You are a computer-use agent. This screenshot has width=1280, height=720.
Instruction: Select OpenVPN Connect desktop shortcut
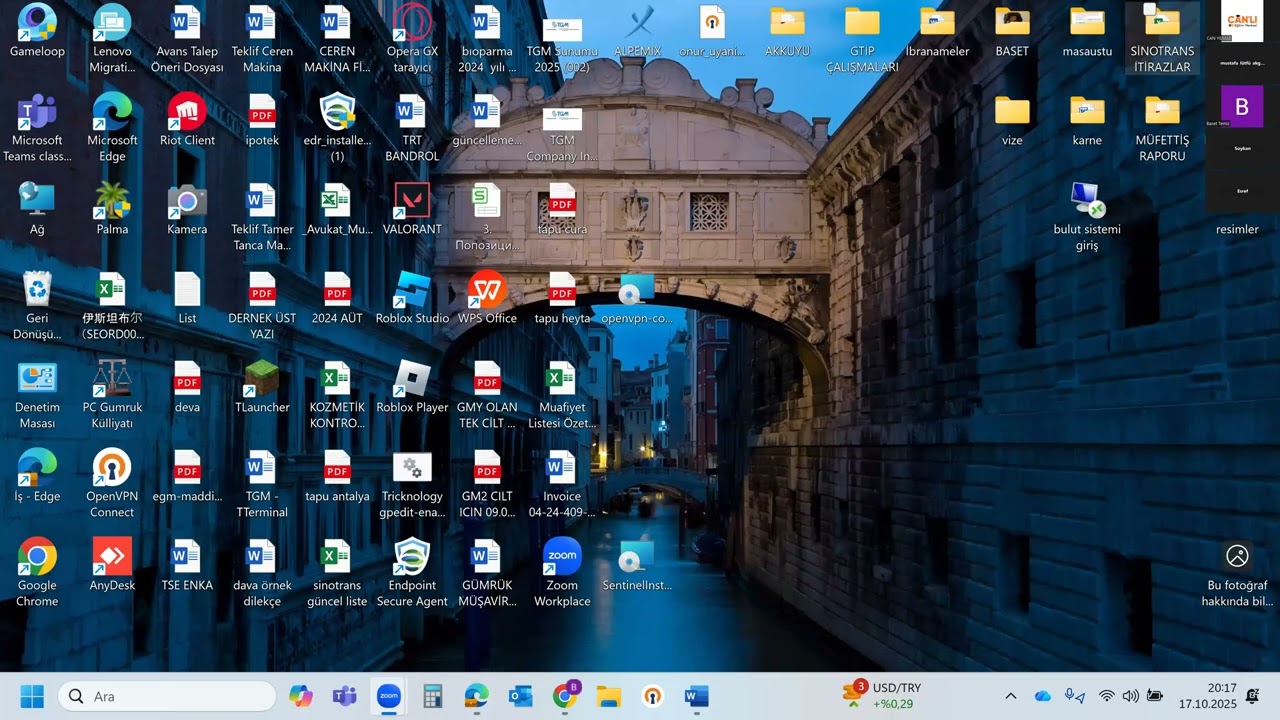pyautogui.click(x=112, y=485)
